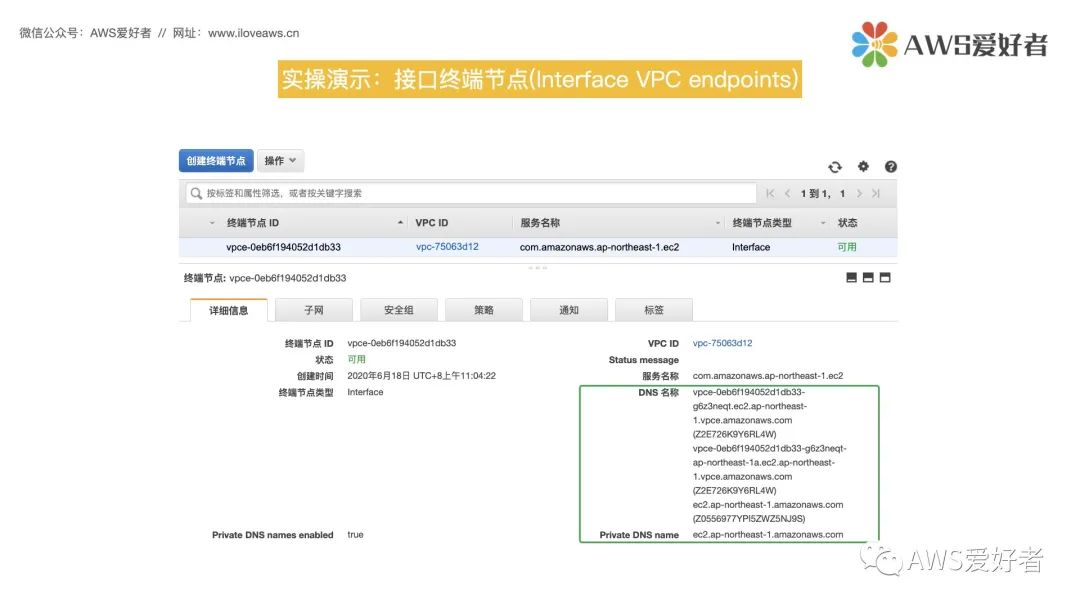Click 终端节点 ID value in details panel
This screenshot has width=1080, height=608.
tap(402, 343)
